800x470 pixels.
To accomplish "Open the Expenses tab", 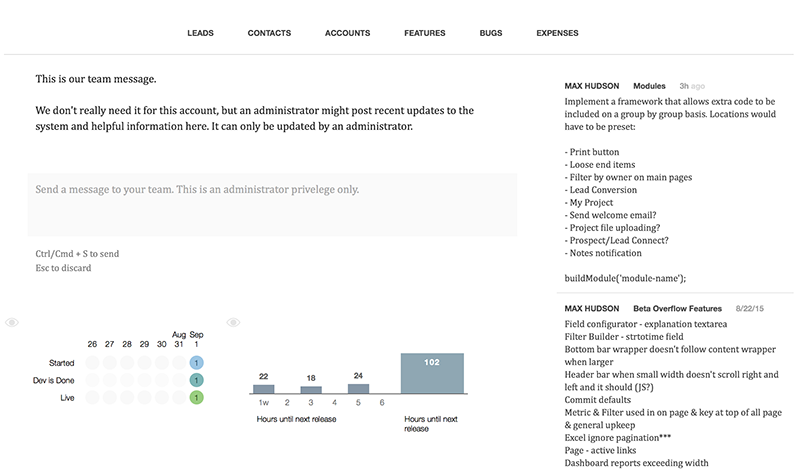I will 557,33.
